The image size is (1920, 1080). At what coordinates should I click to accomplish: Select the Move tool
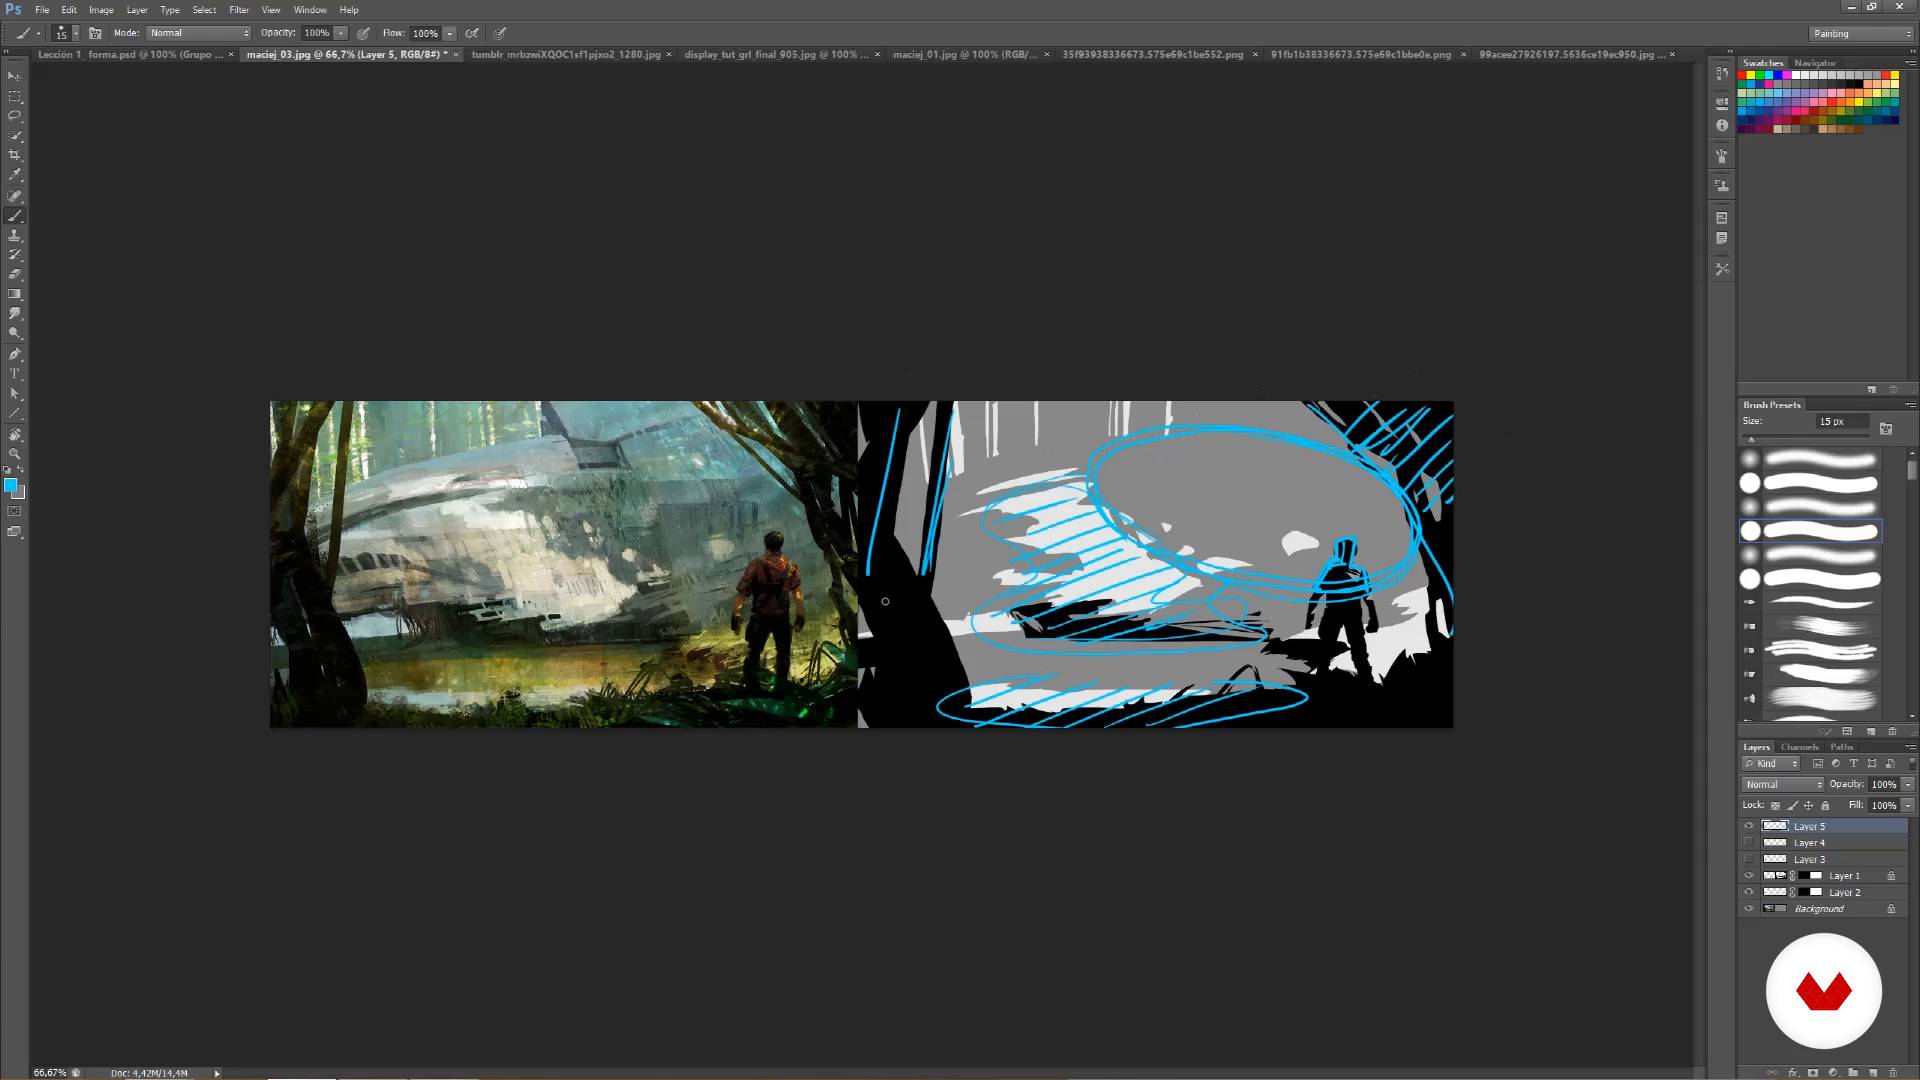coord(14,76)
